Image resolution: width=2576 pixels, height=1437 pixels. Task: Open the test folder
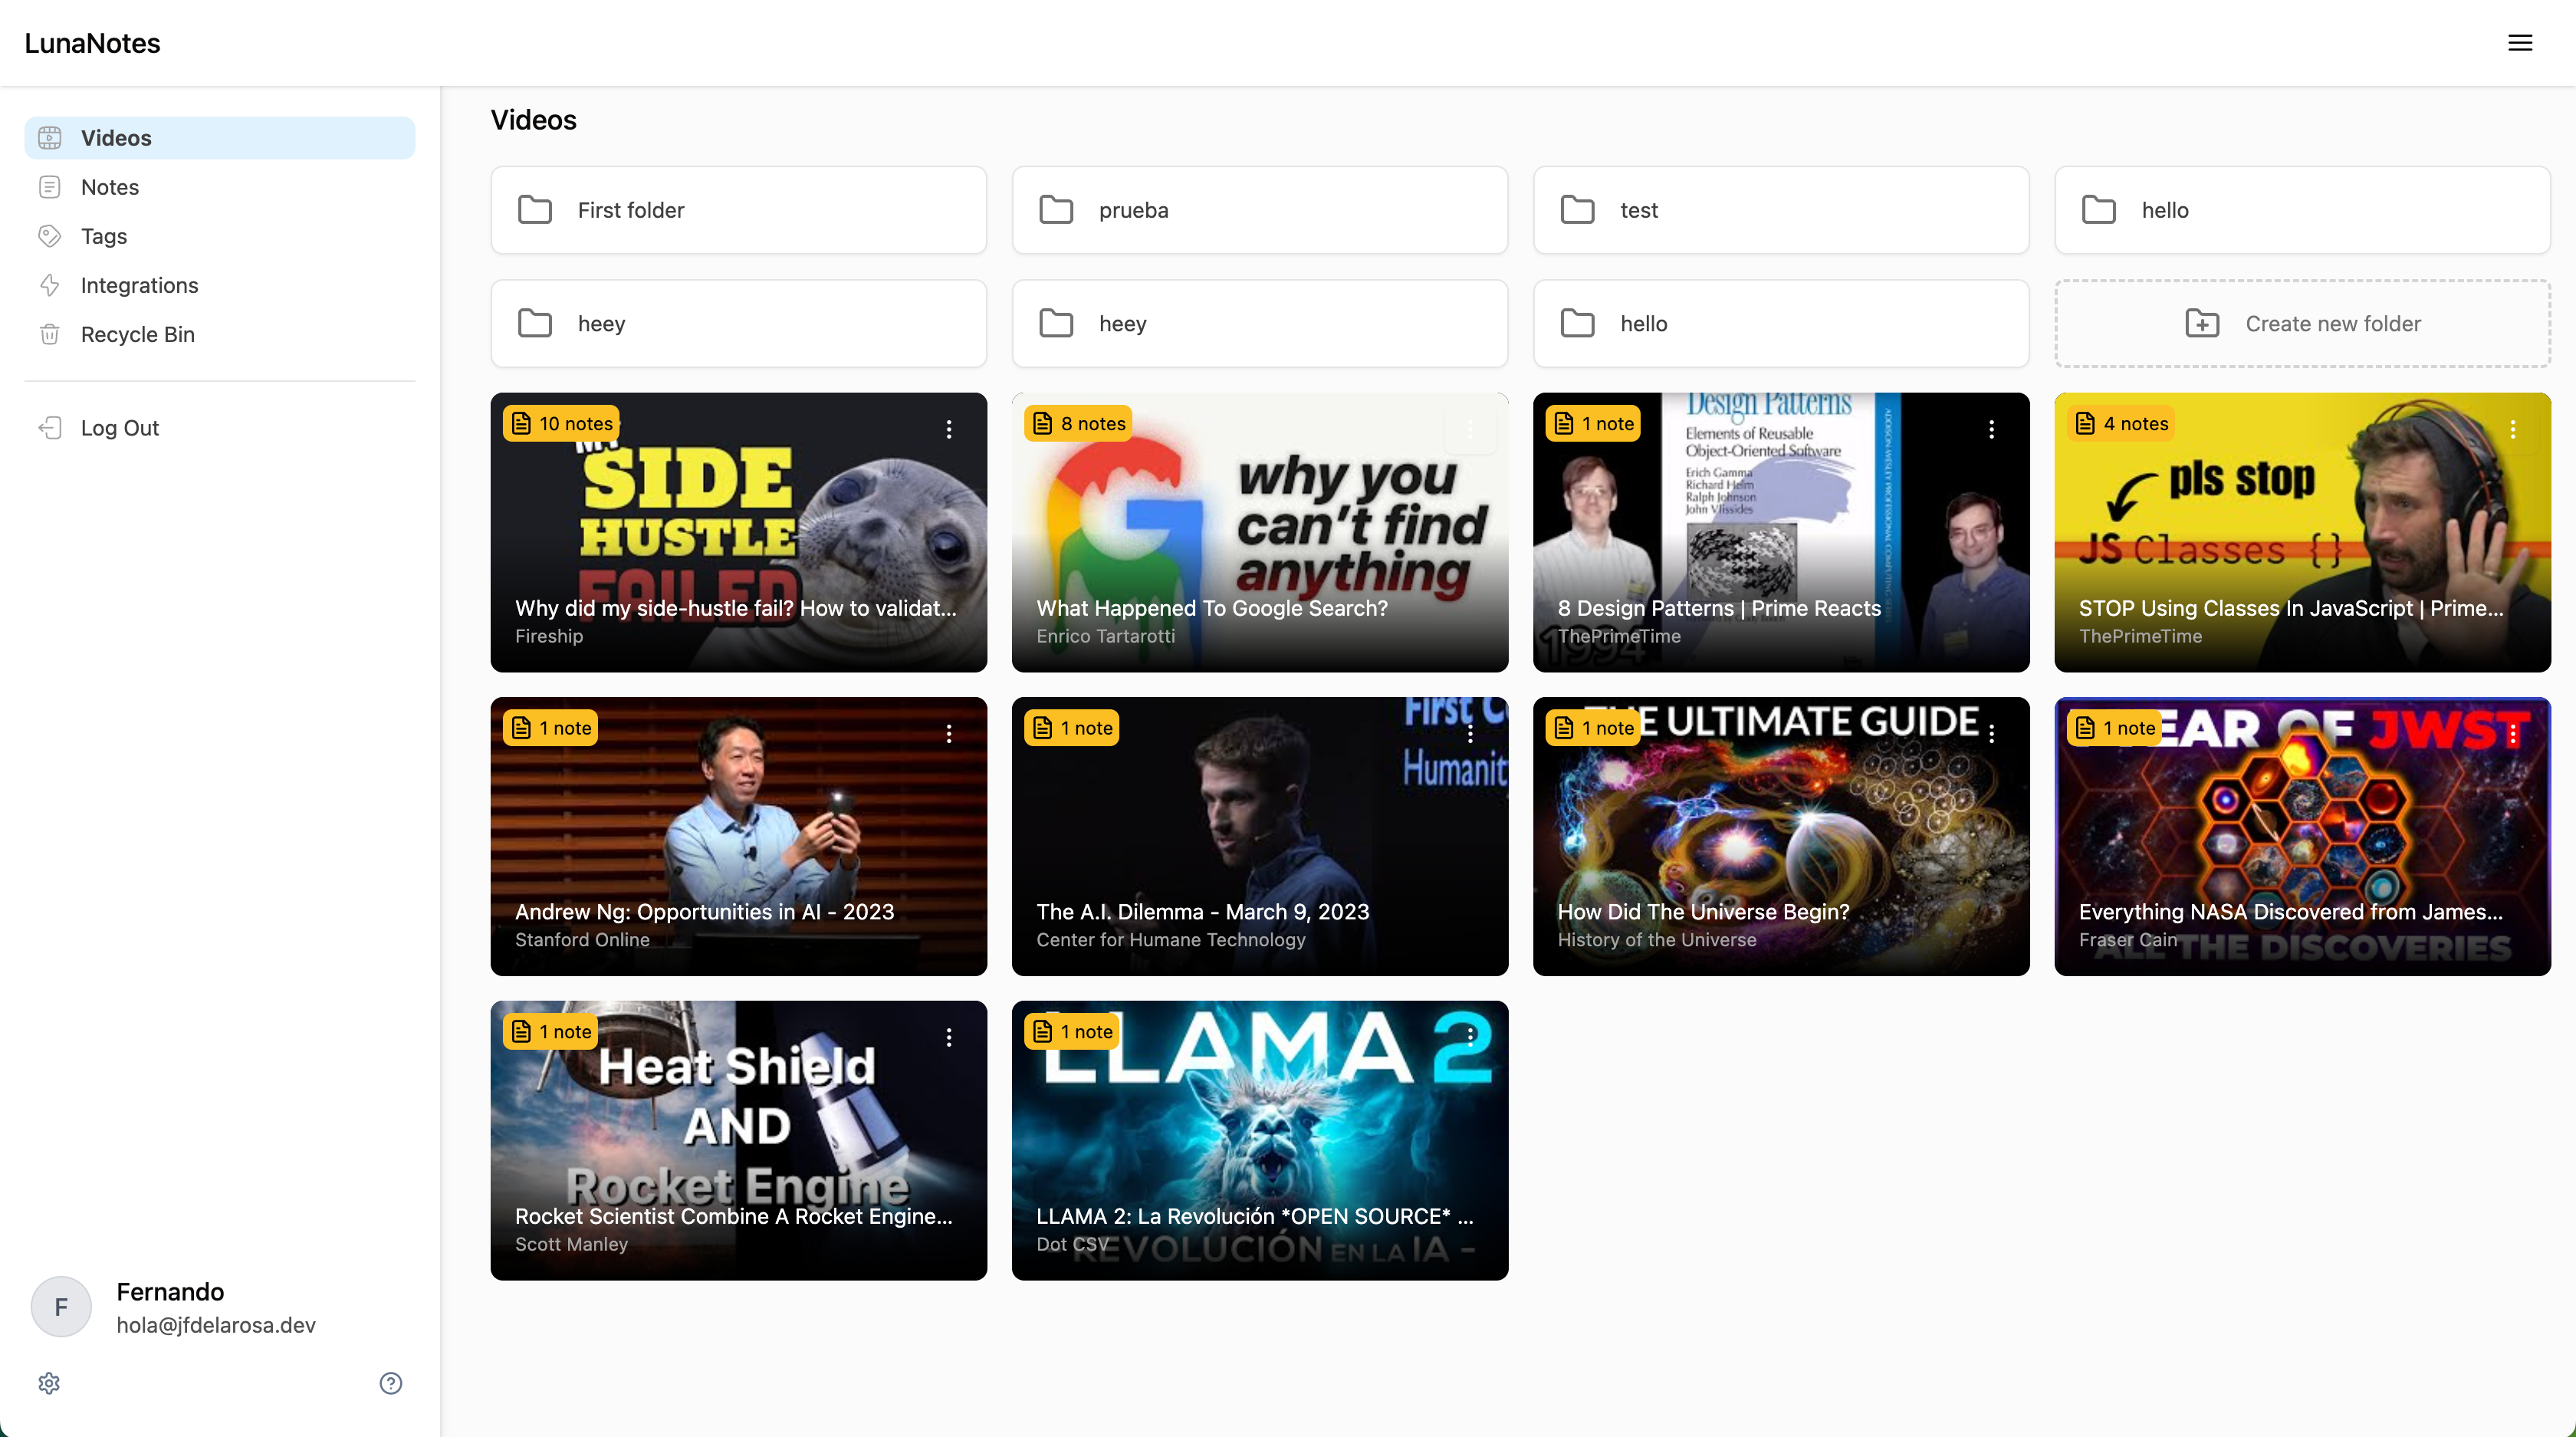1781,210
